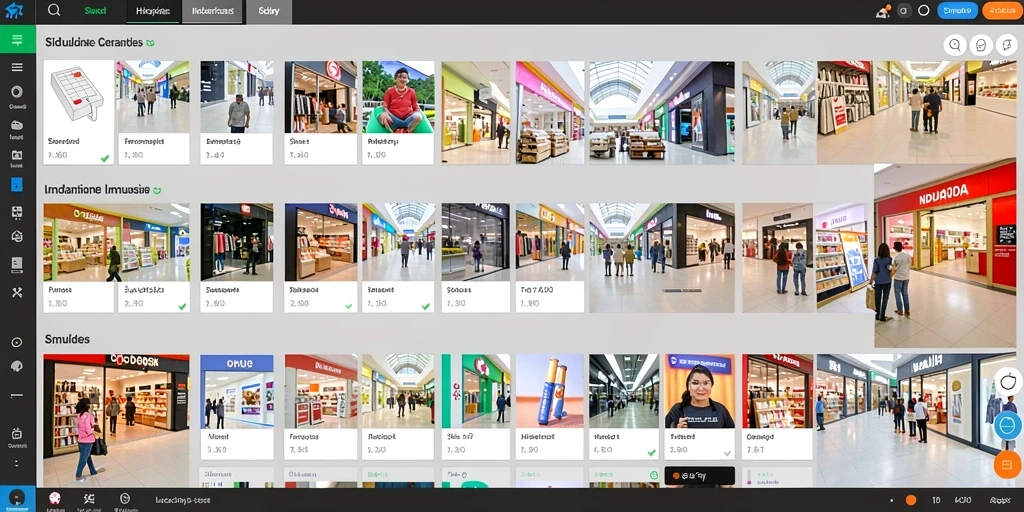
Task: Open the three-dot more options in sidebar
Action: pyautogui.click(x=17, y=463)
